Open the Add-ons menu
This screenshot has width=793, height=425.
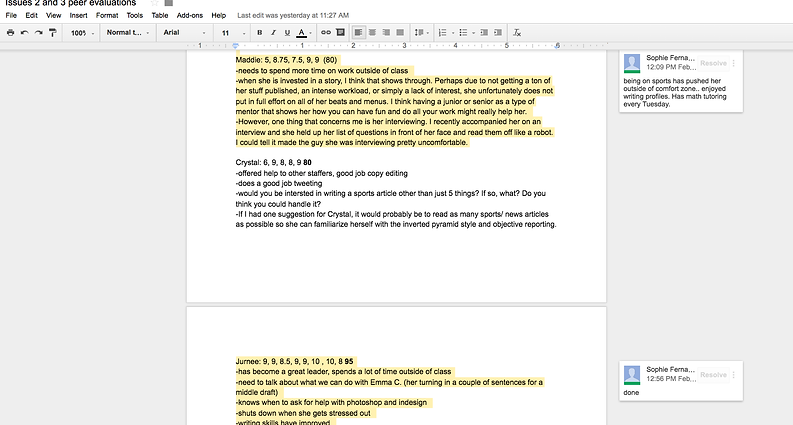click(190, 16)
